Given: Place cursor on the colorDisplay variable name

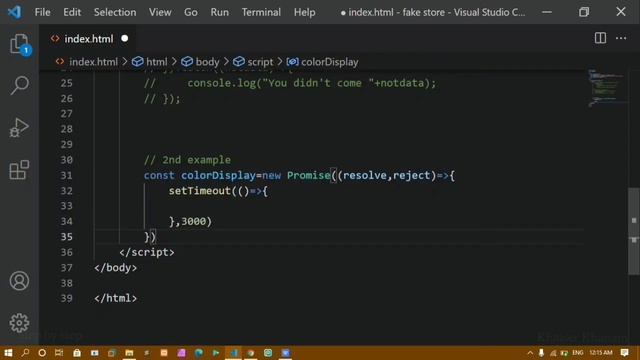Looking at the screenshot, I should pyautogui.click(x=218, y=176).
